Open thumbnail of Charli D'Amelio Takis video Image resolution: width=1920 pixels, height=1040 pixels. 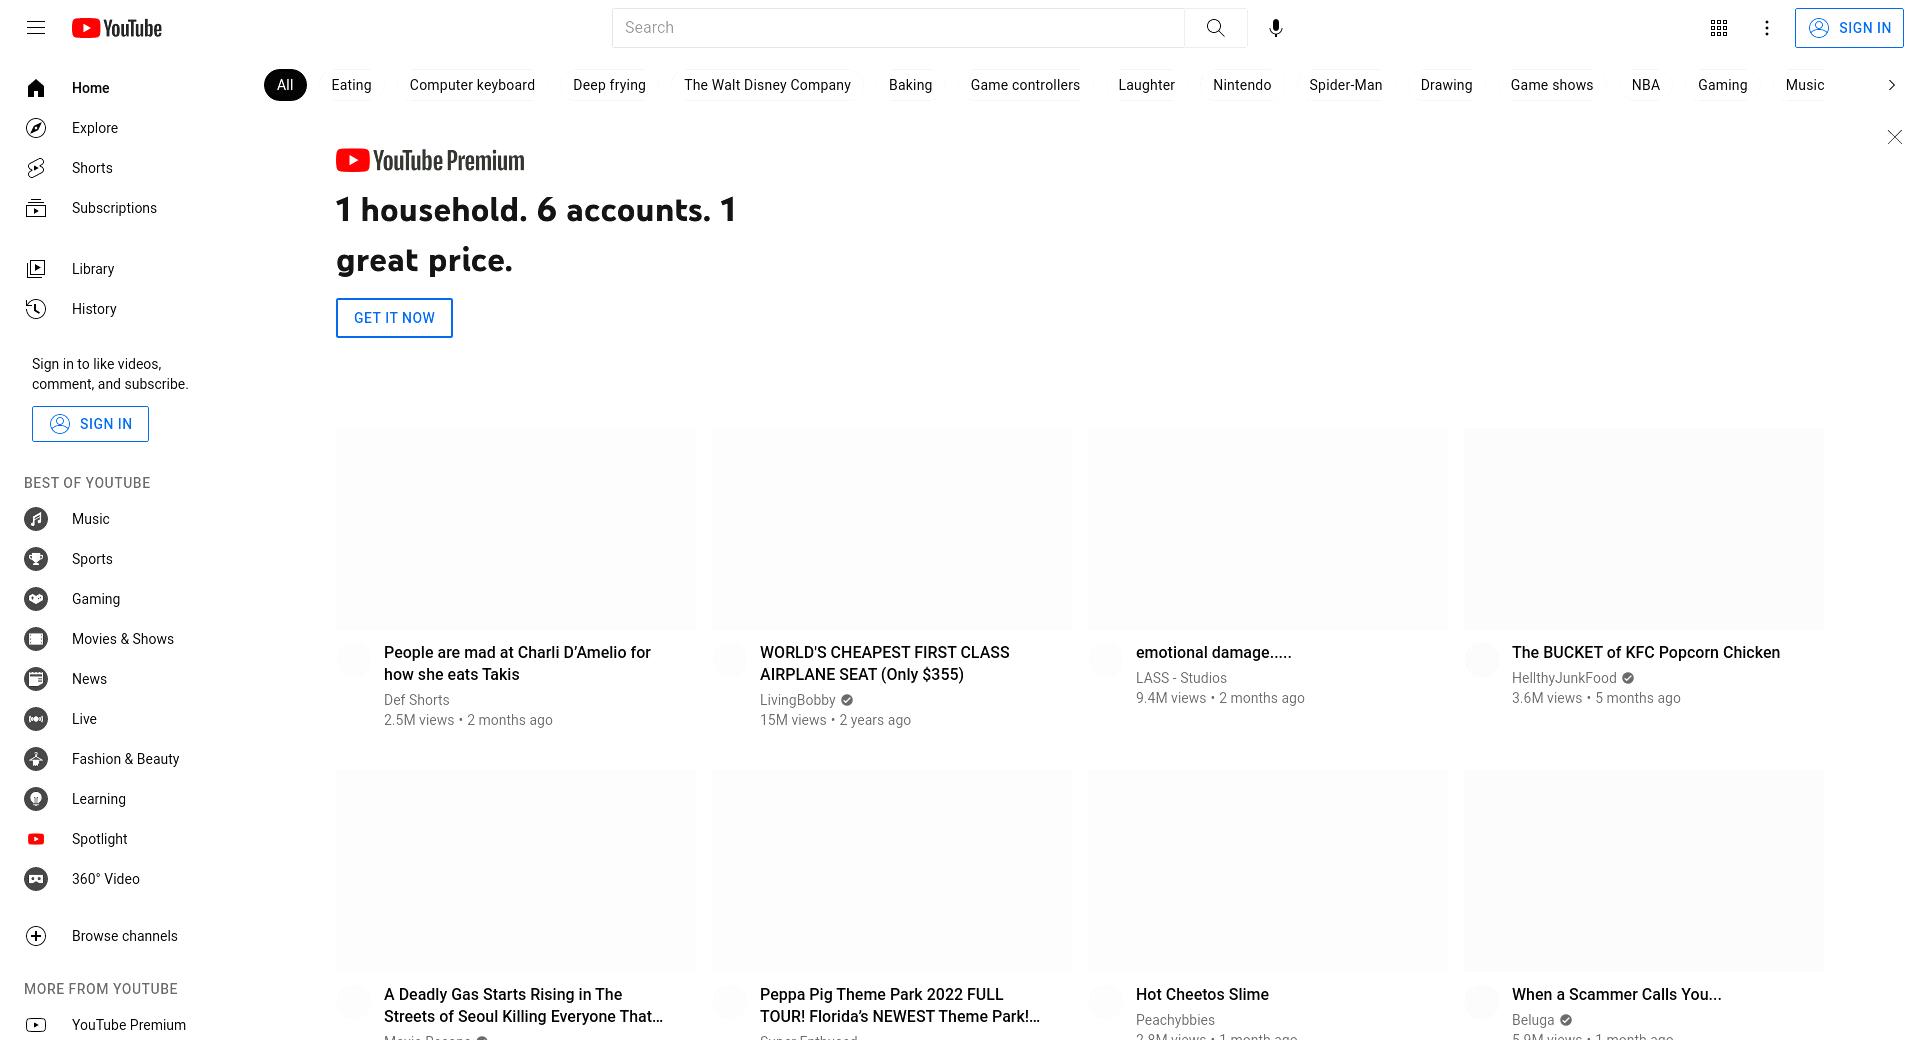(x=516, y=529)
